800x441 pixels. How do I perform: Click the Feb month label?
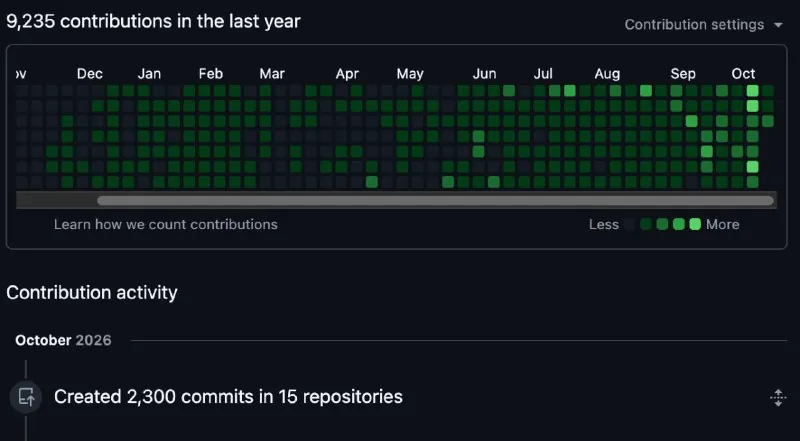[x=211, y=74]
